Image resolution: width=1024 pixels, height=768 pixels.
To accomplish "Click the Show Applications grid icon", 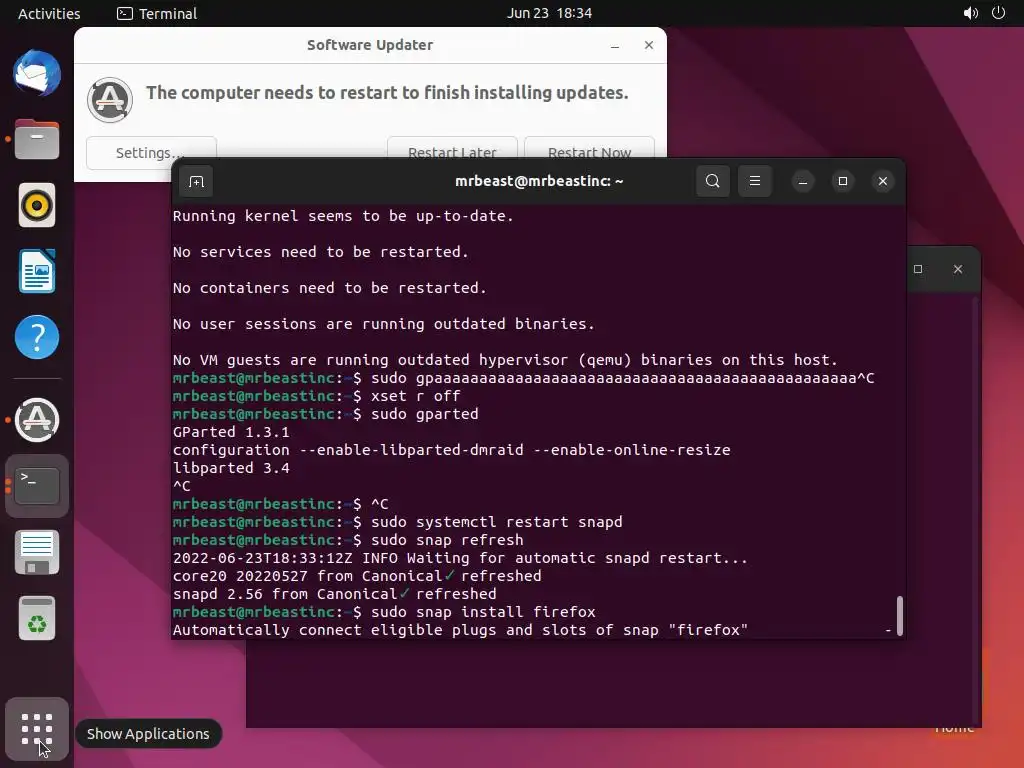I will pos(37,729).
